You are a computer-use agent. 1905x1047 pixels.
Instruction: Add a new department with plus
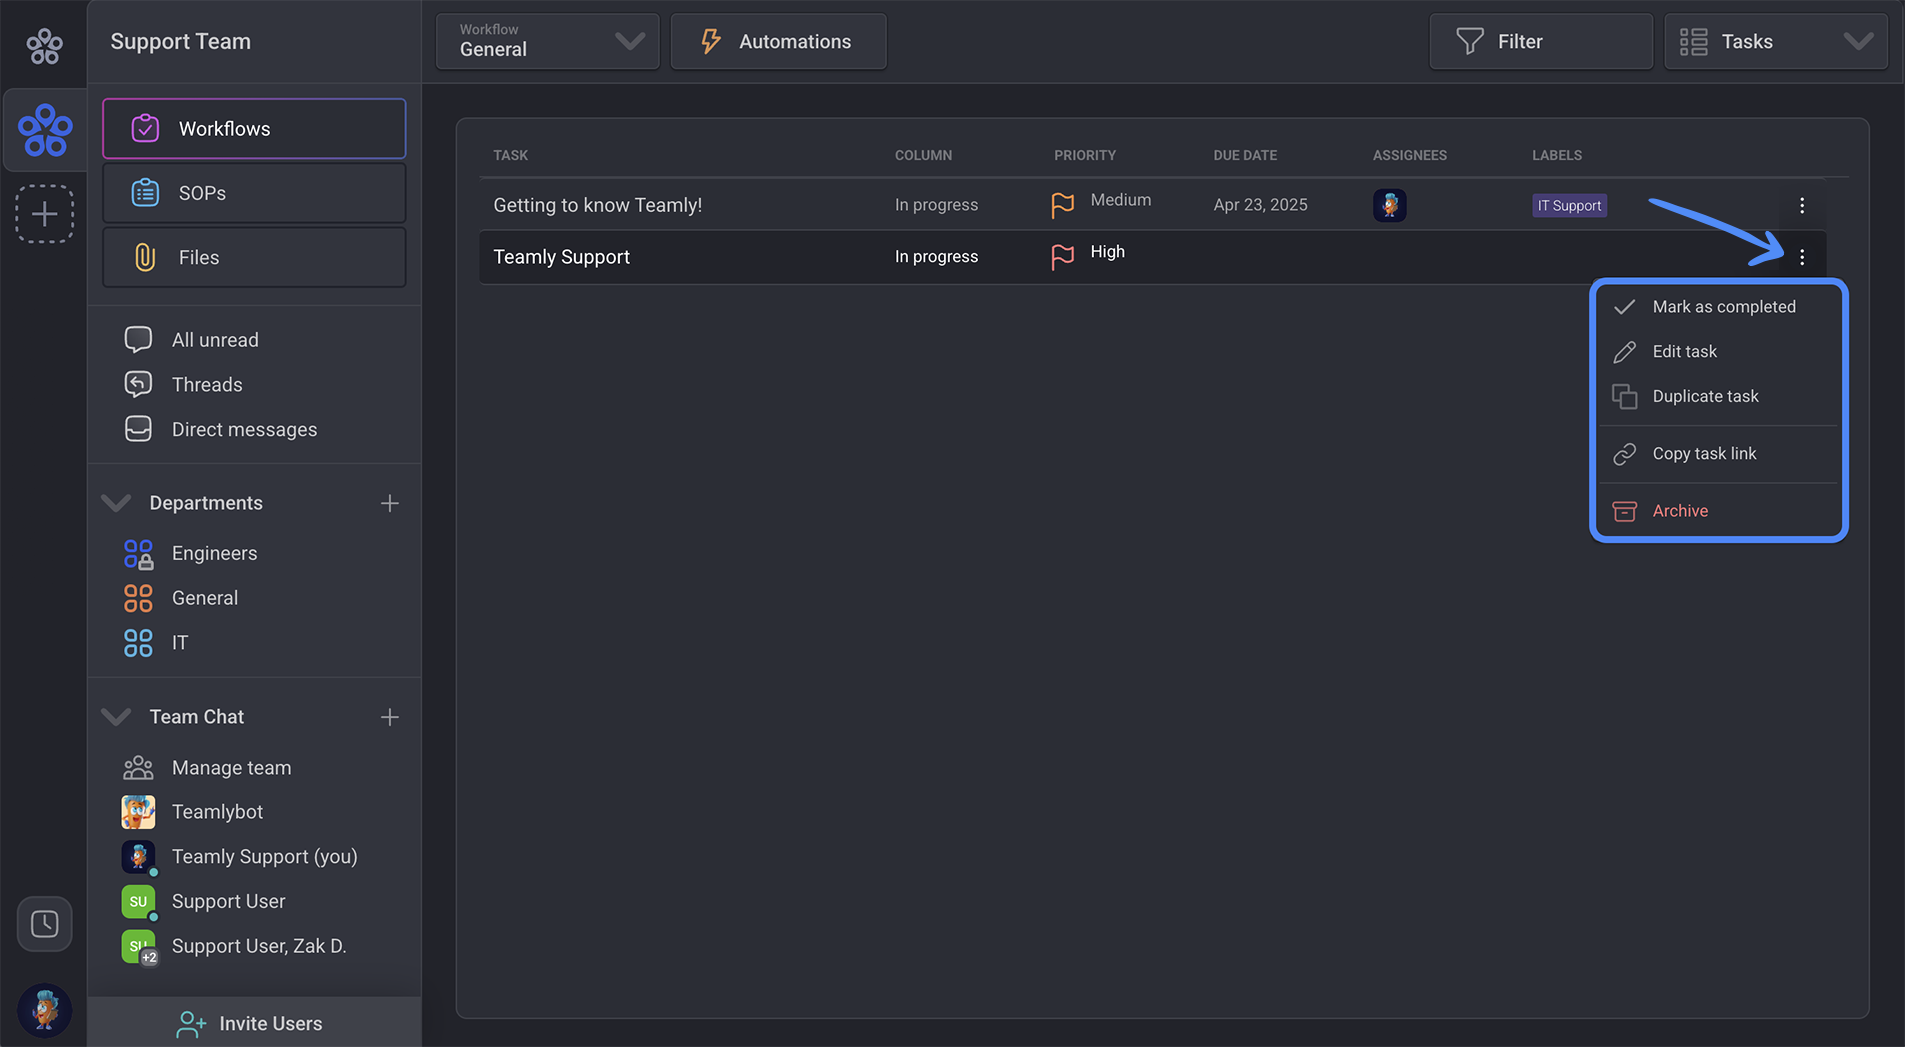[390, 503]
